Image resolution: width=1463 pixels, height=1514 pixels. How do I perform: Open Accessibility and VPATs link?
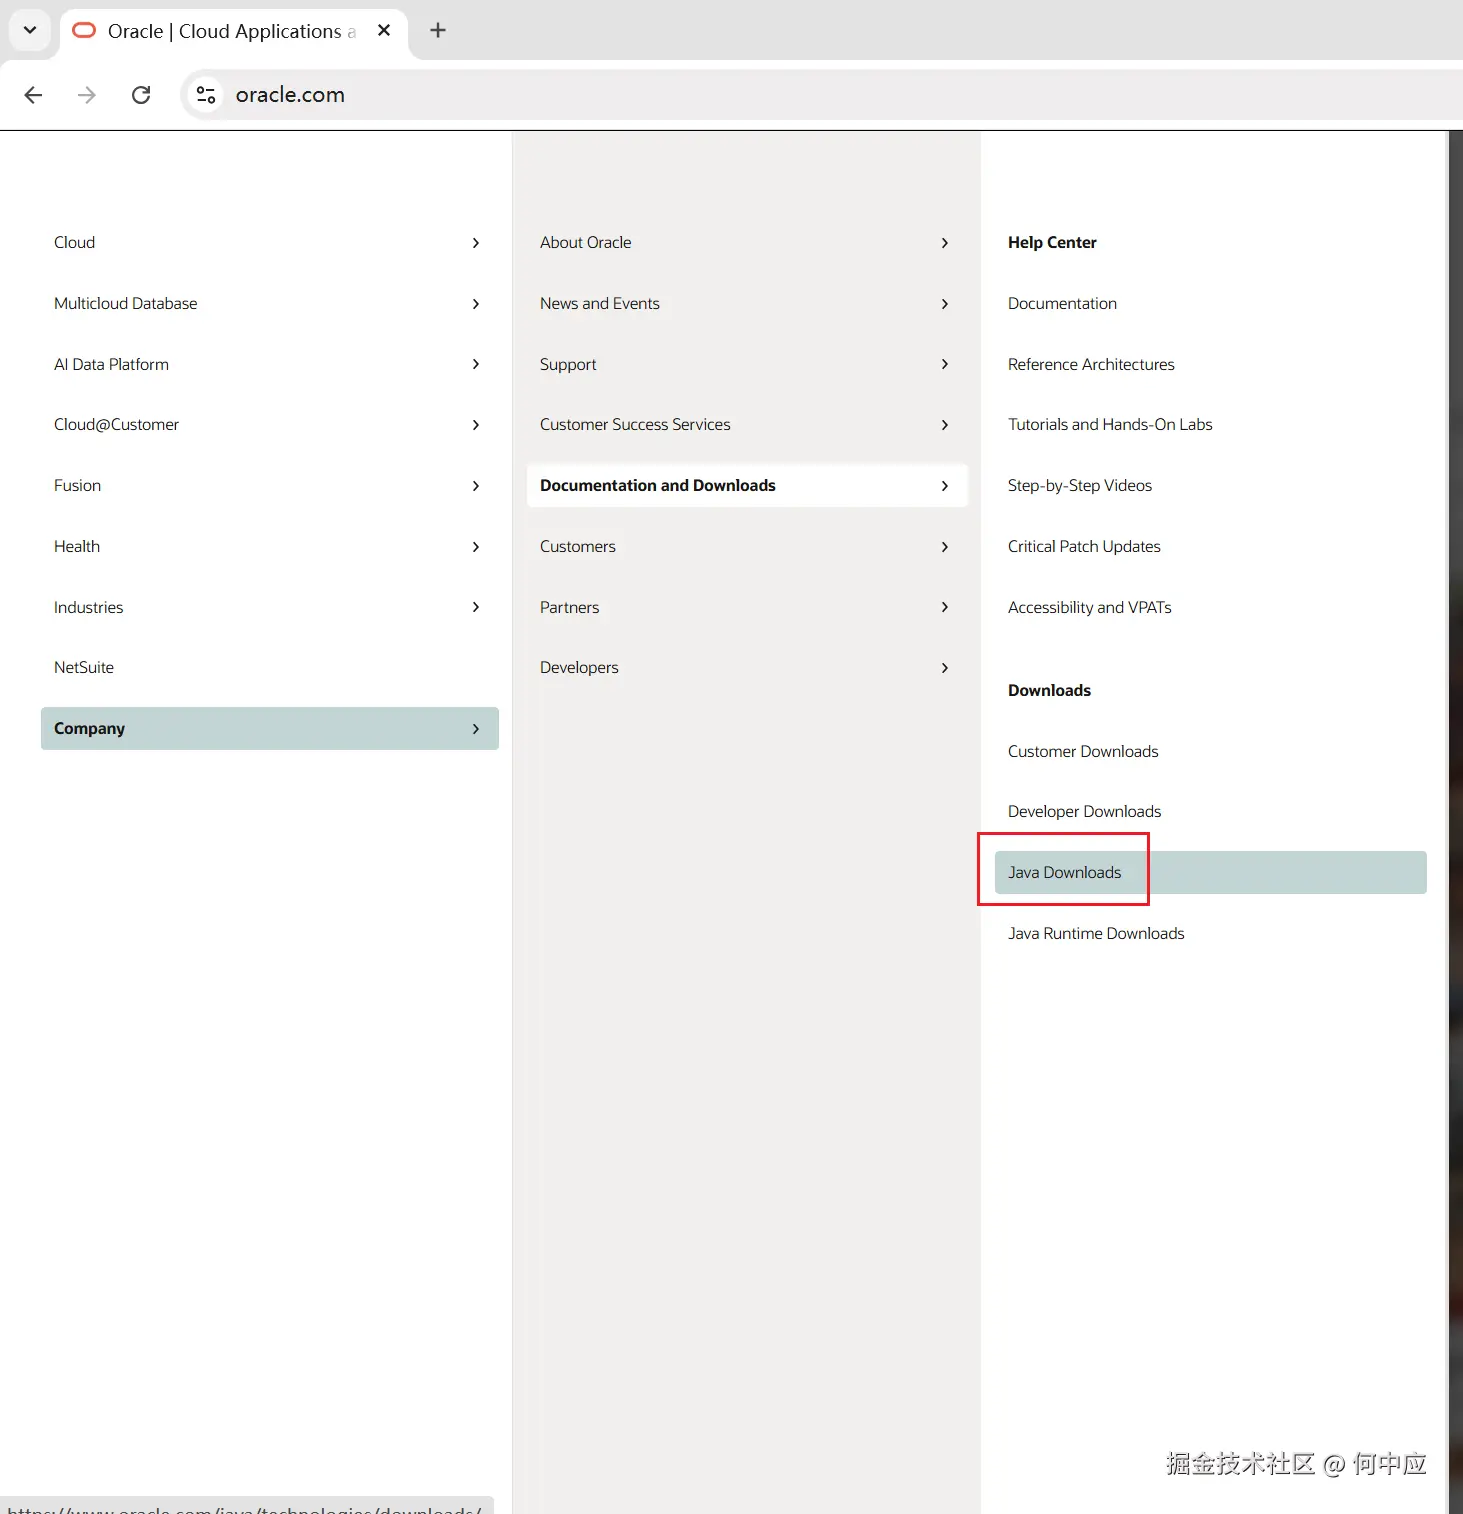pos(1090,607)
